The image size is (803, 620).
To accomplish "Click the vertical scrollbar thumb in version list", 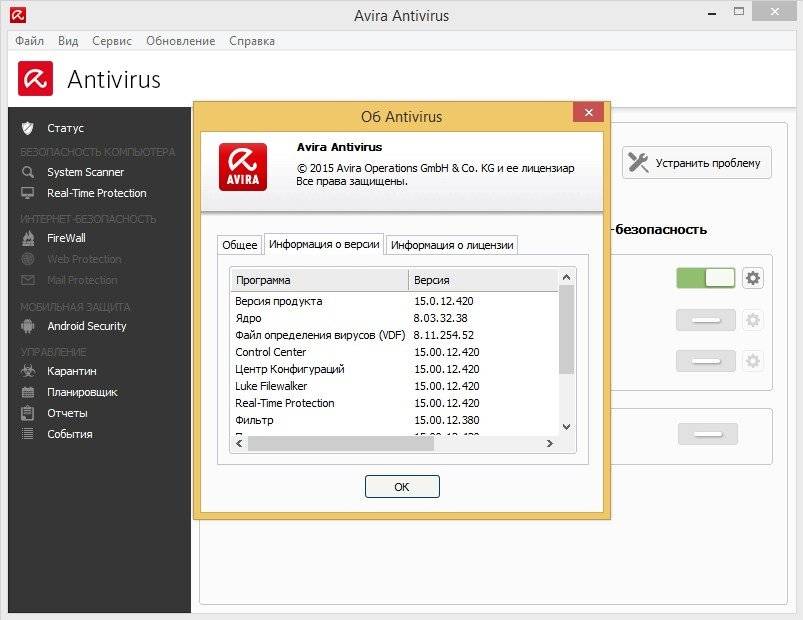I will pos(566,330).
